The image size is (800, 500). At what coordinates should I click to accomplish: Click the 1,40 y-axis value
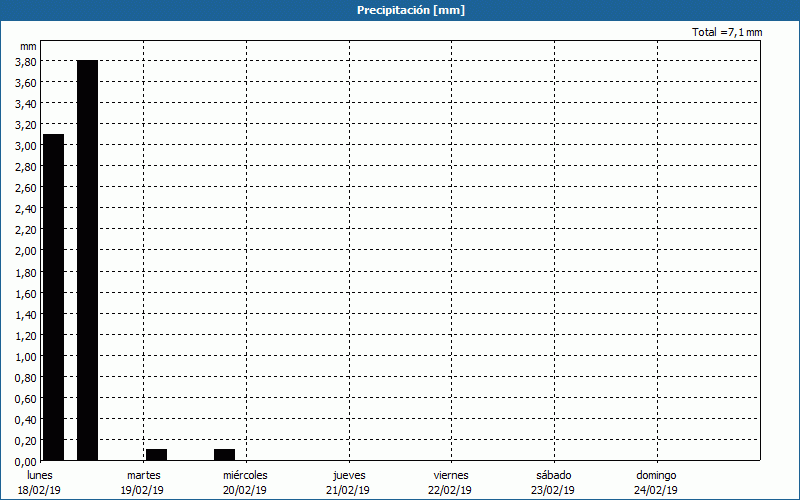coord(26,314)
